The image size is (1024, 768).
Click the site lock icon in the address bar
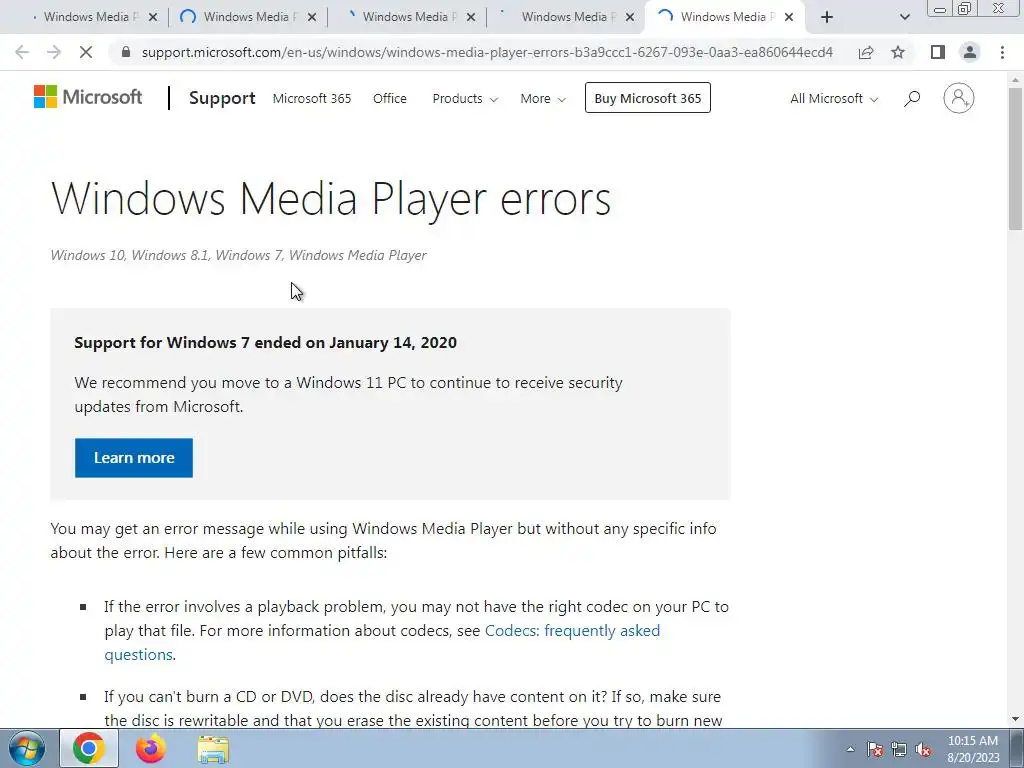(x=126, y=52)
